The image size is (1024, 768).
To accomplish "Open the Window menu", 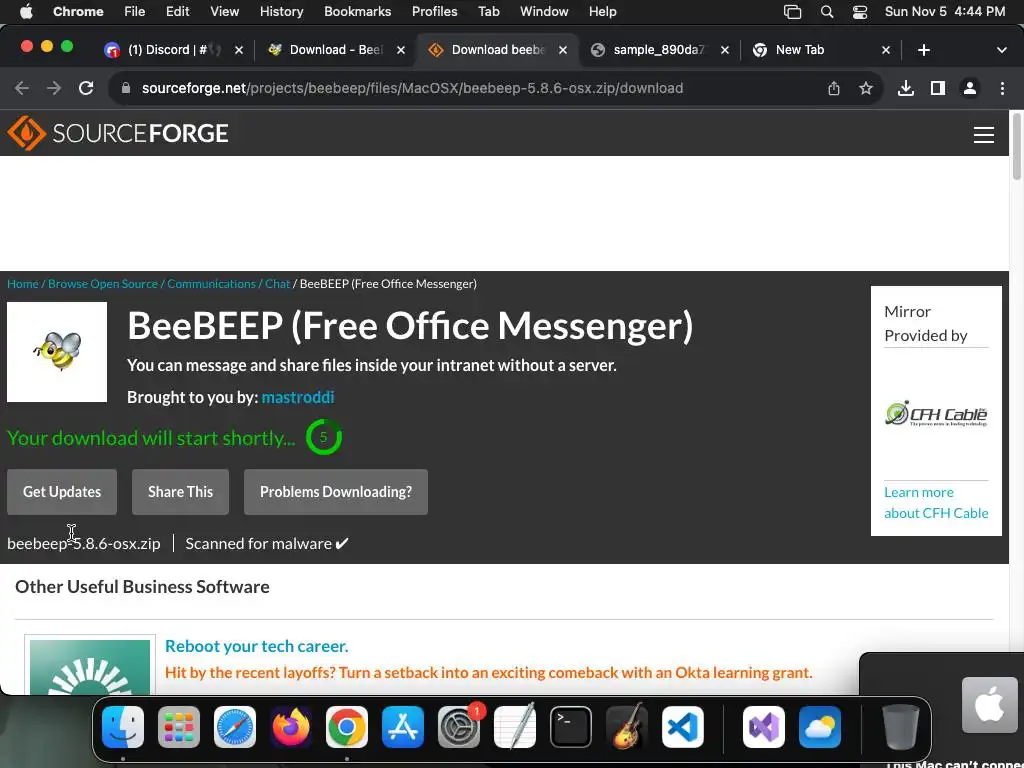I will click(544, 12).
